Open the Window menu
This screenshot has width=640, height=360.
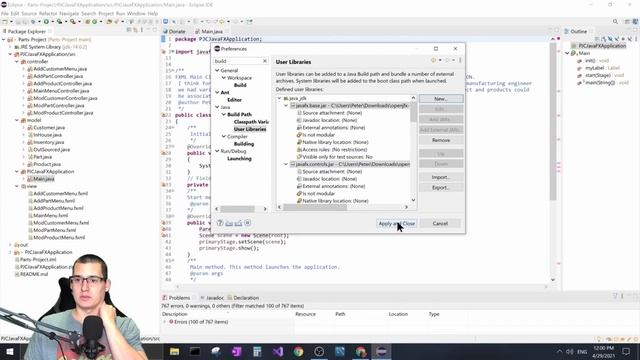[136, 13]
